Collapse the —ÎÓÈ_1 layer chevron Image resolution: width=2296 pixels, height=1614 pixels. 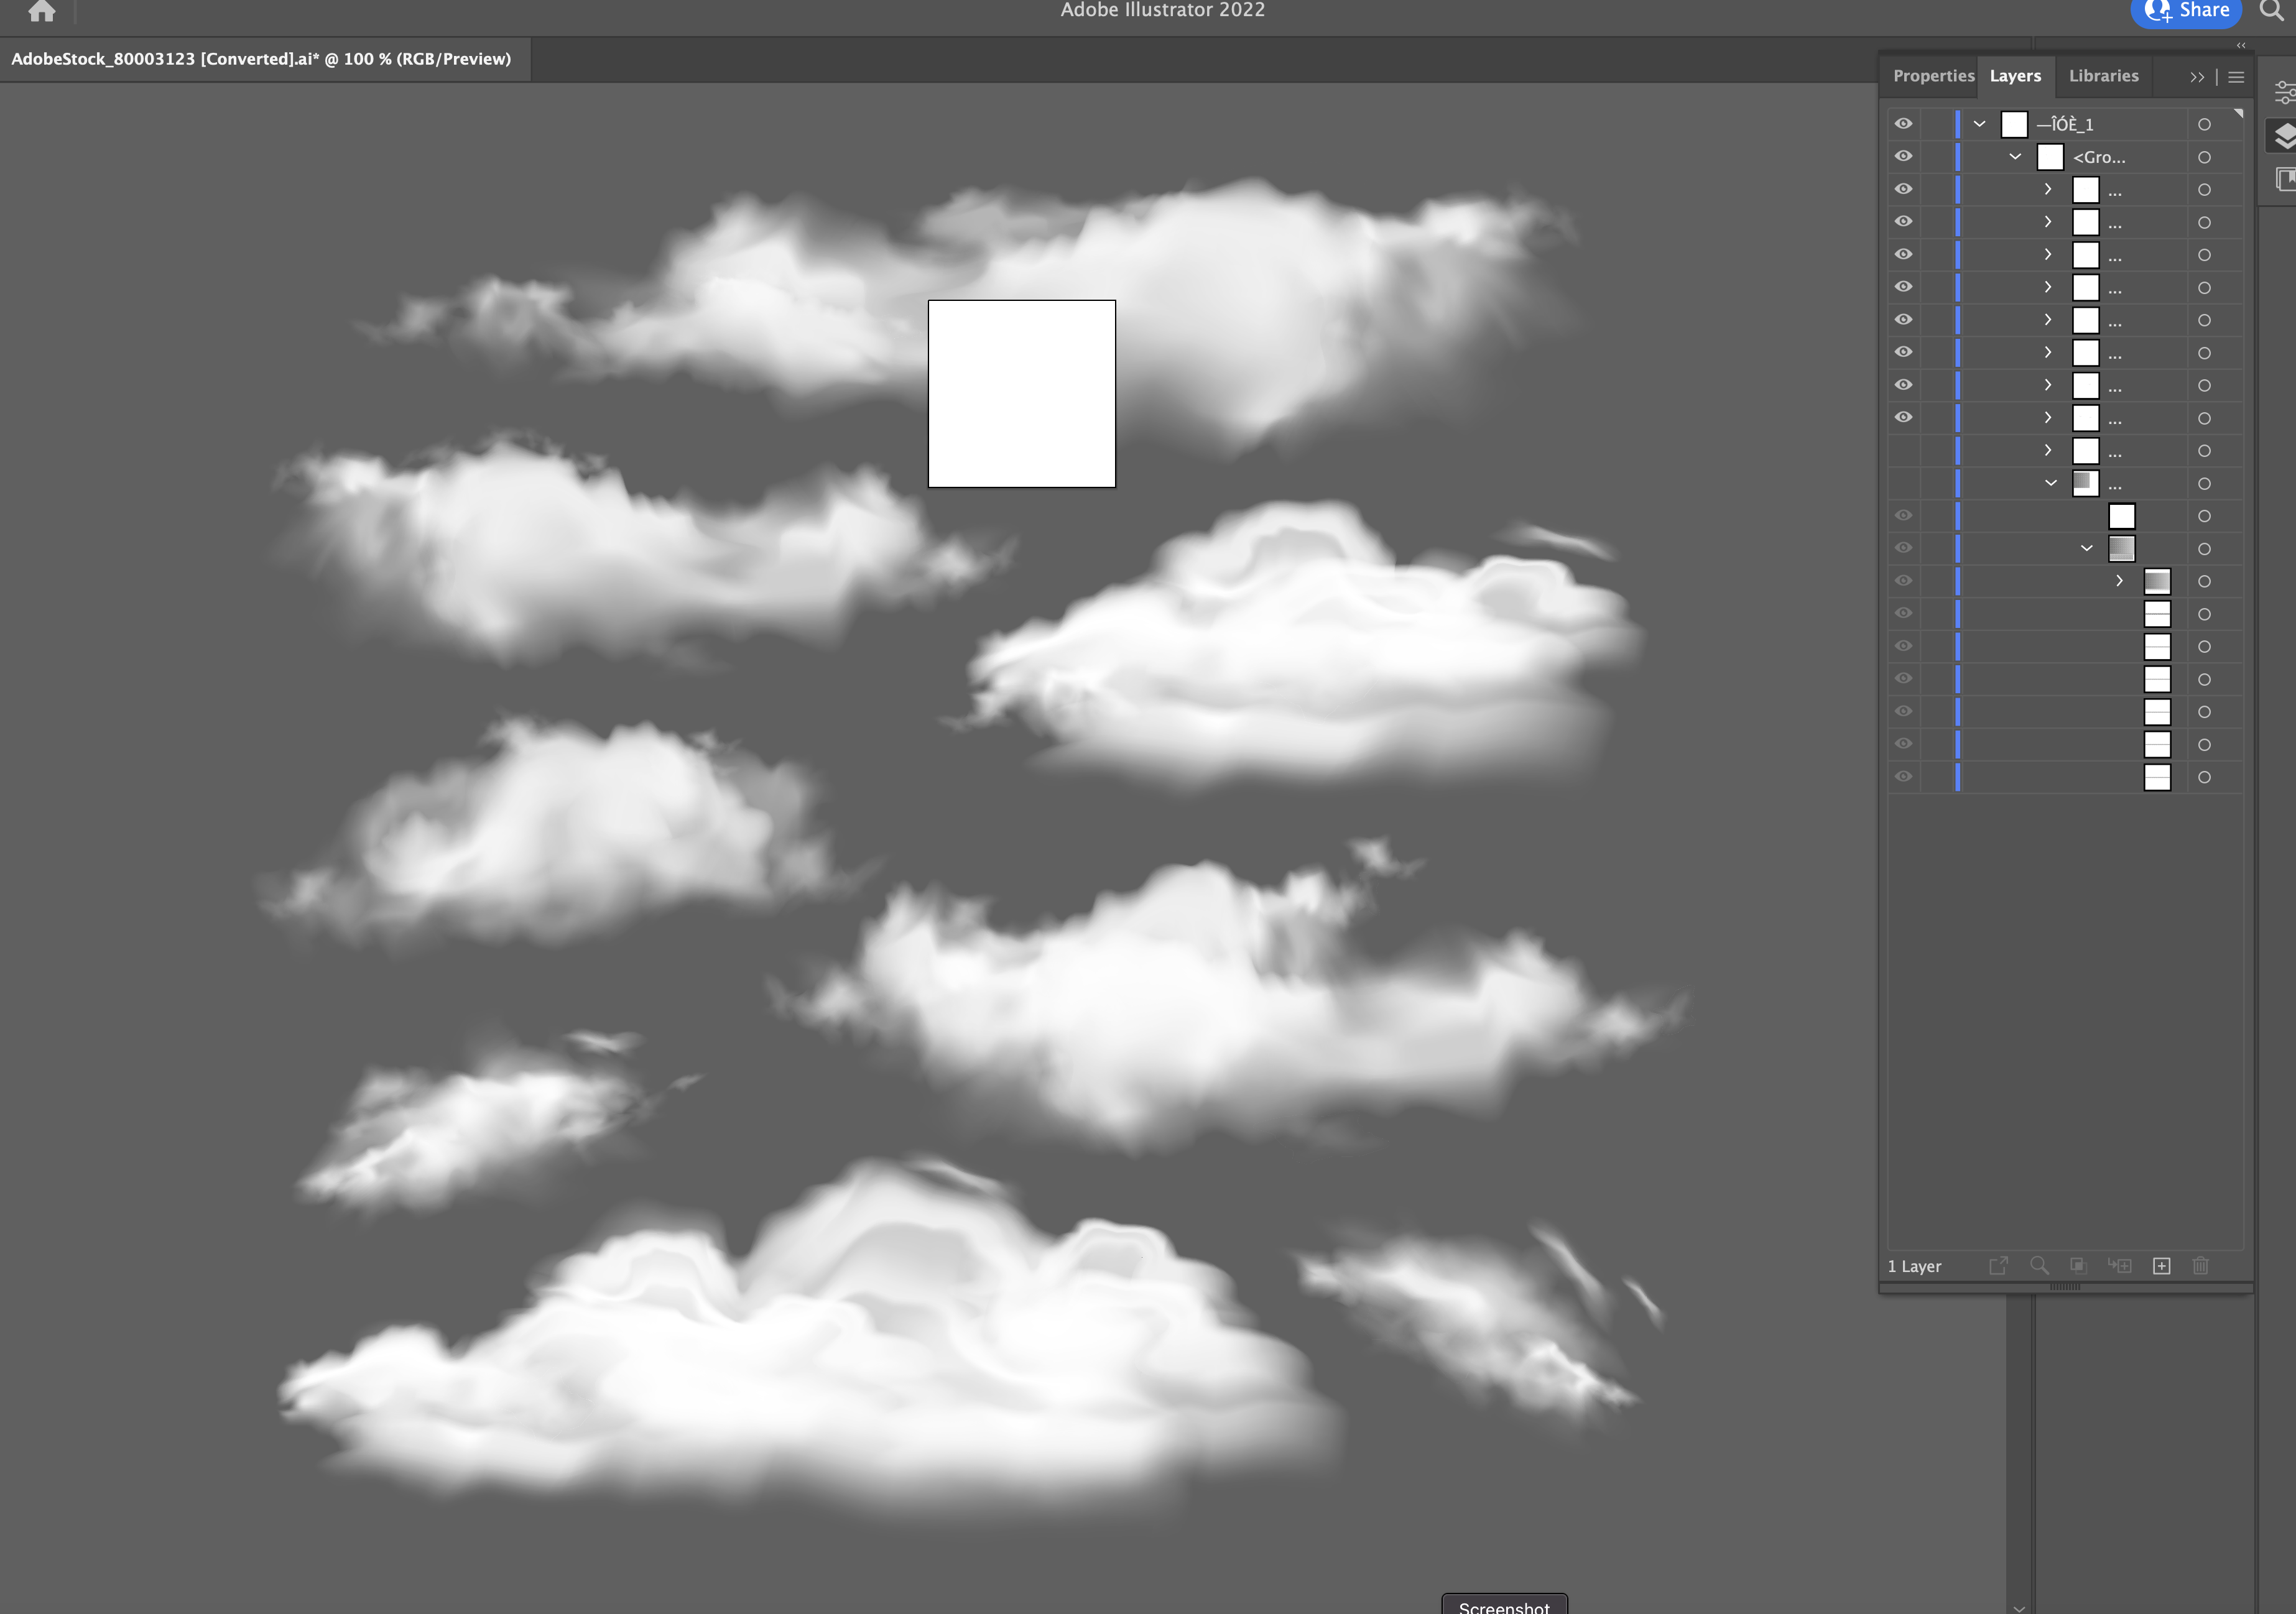click(1979, 124)
